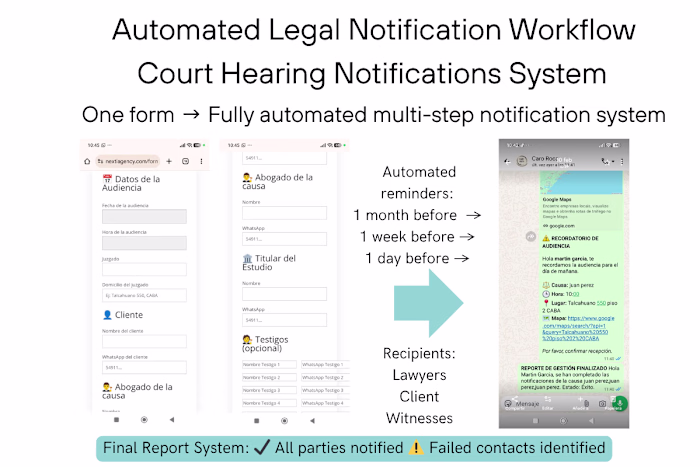The height and width of the screenshot is (467, 700).
Task: Open the browser tab switcher icon
Action: [x=185, y=161]
